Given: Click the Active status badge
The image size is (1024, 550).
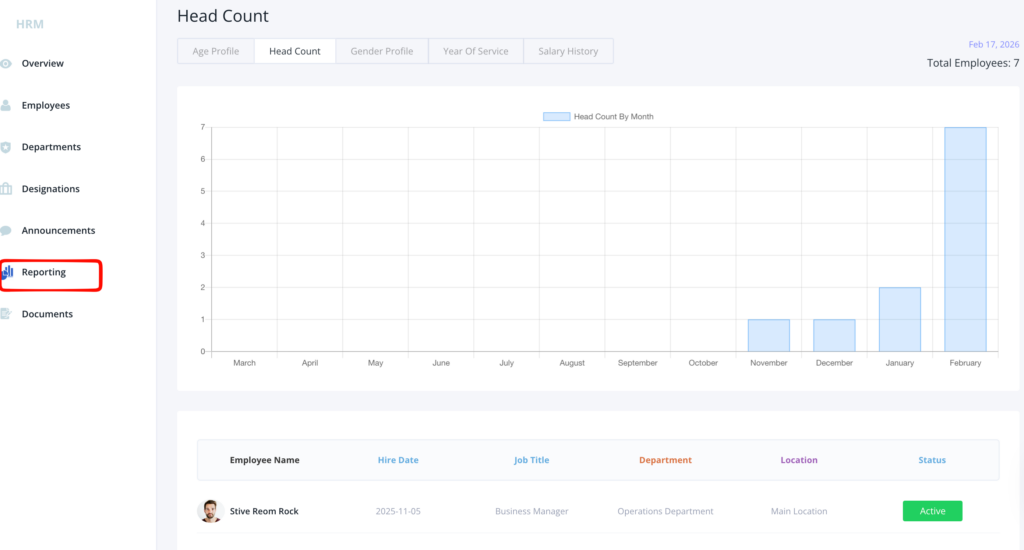Looking at the screenshot, I should pyautogui.click(x=932, y=511).
